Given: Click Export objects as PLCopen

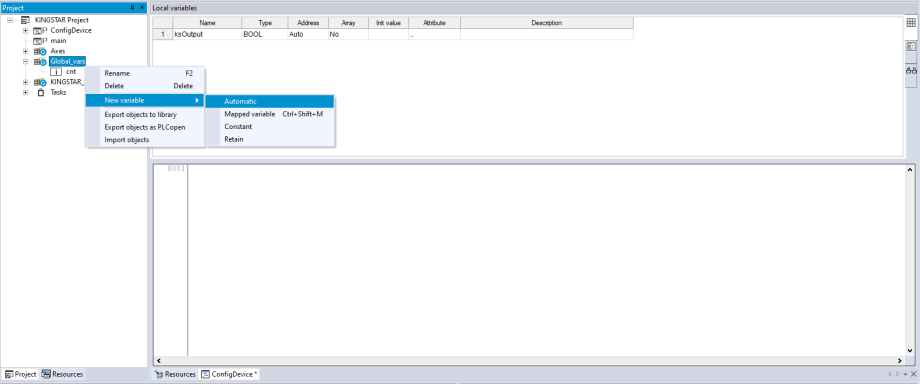Looking at the screenshot, I should (145, 127).
